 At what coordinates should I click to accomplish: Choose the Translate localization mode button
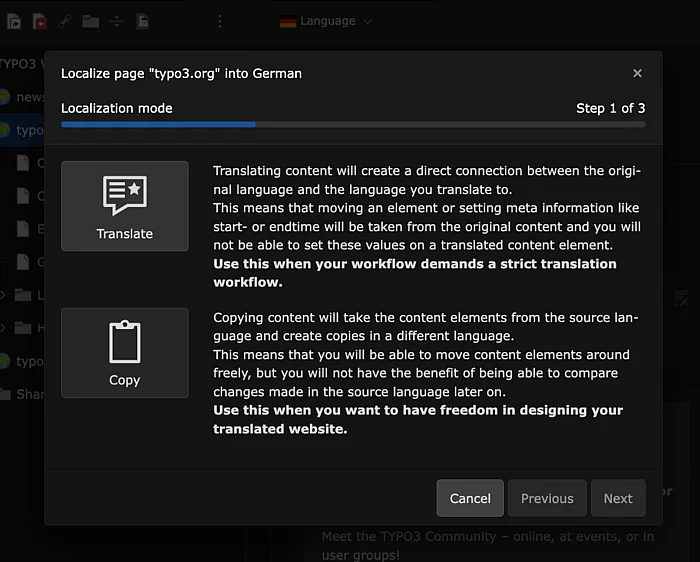click(125, 206)
